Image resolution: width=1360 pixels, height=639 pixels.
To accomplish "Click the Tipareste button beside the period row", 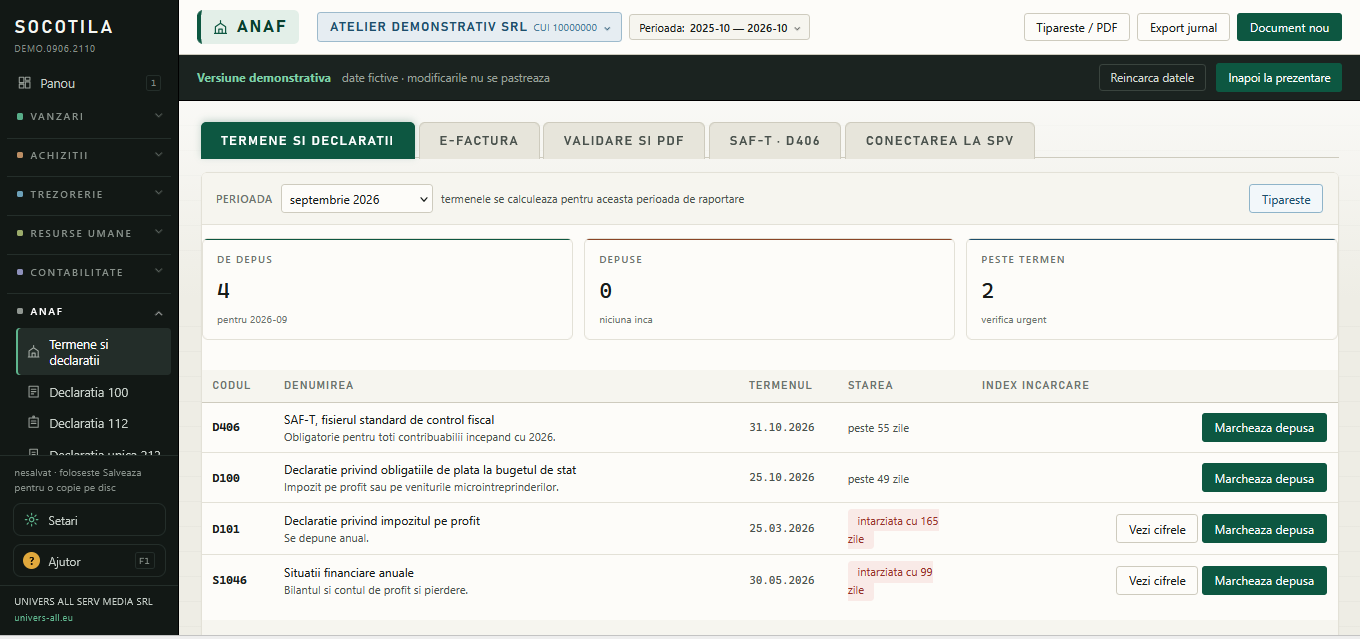I will tap(1286, 199).
